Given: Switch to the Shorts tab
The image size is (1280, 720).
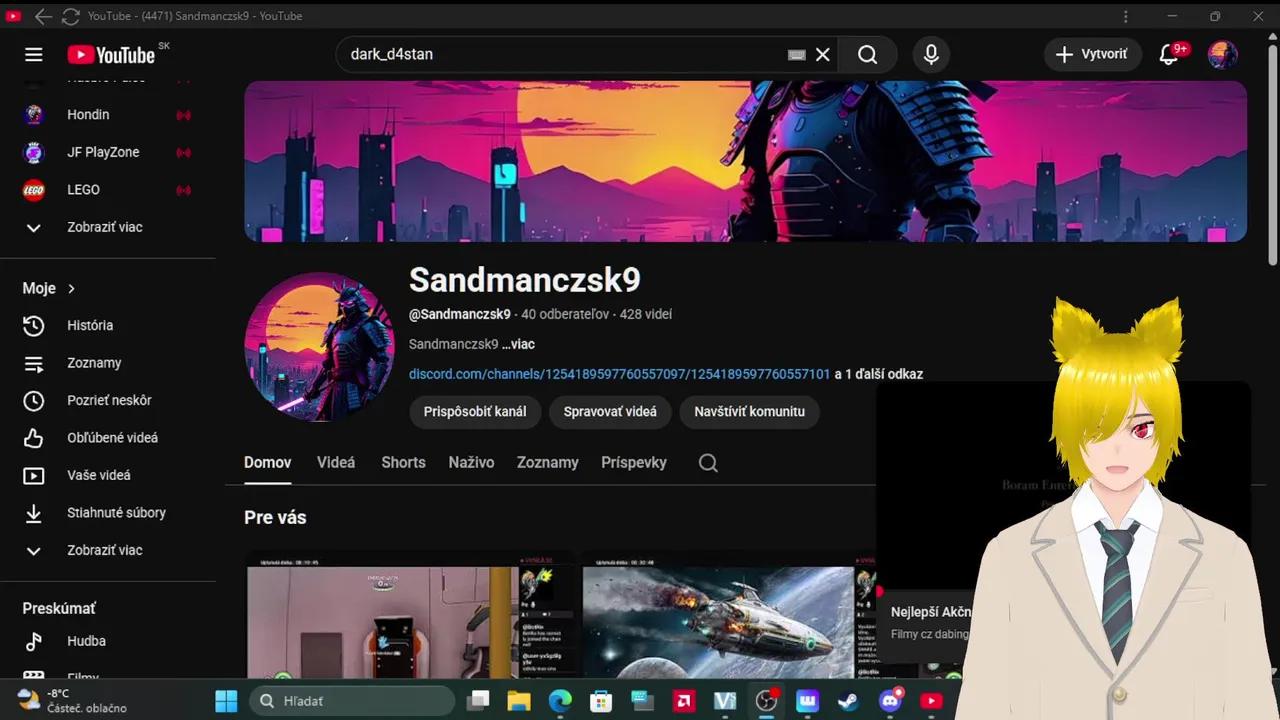Looking at the screenshot, I should tap(403, 463).
